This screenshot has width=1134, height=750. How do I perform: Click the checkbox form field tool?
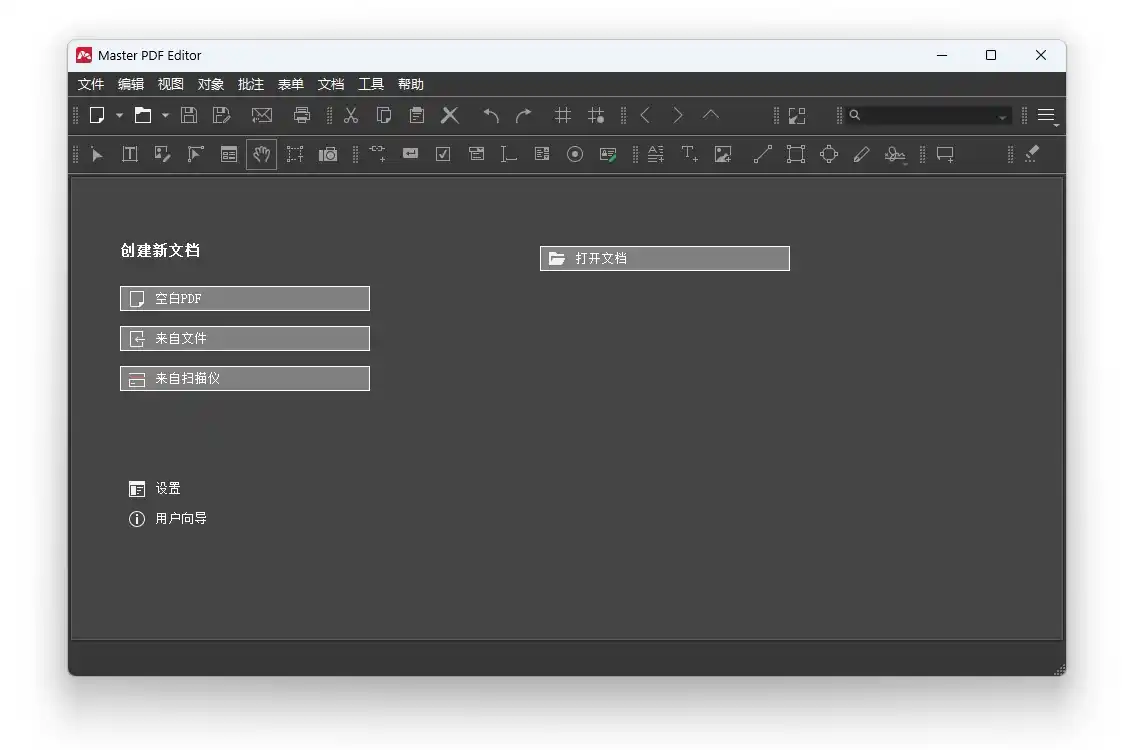tap(443, 154)
